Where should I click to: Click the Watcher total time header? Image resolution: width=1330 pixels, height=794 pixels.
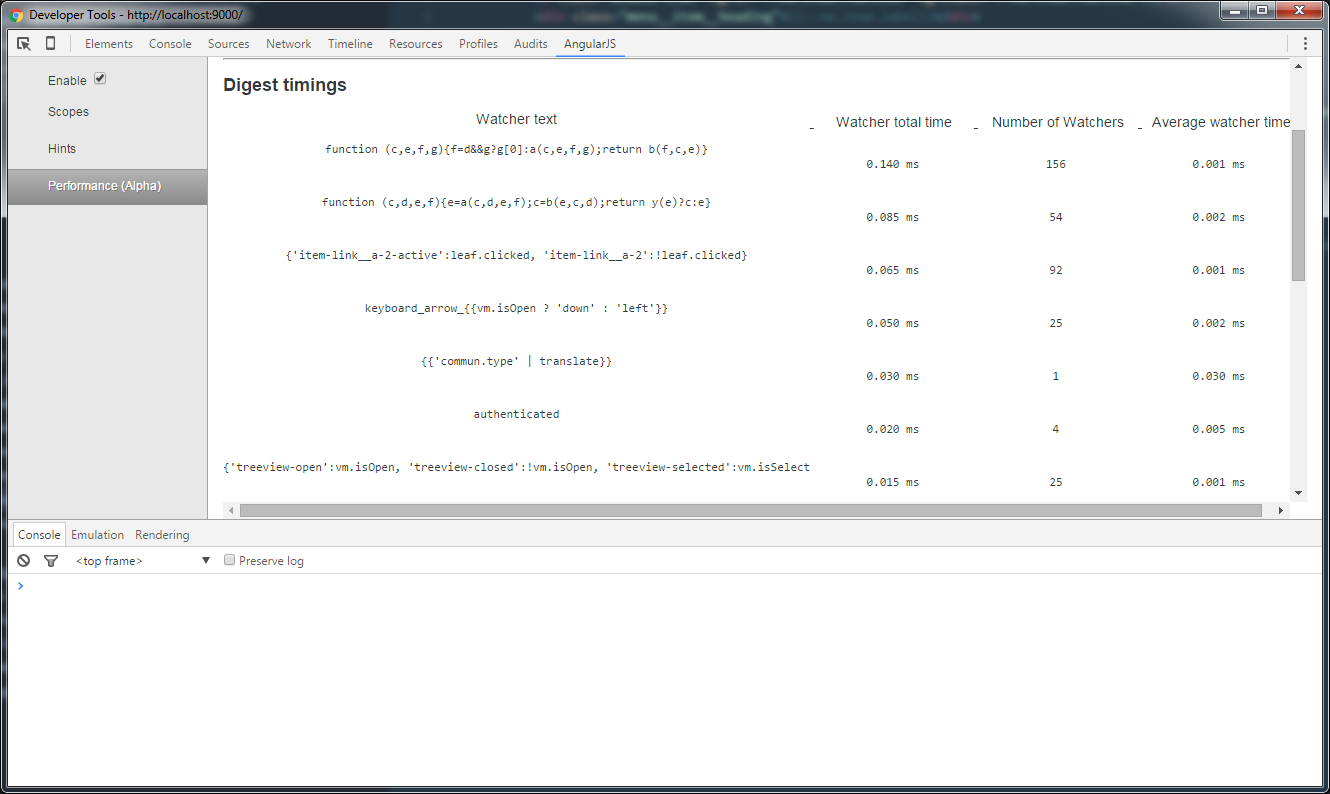[894, 122]
